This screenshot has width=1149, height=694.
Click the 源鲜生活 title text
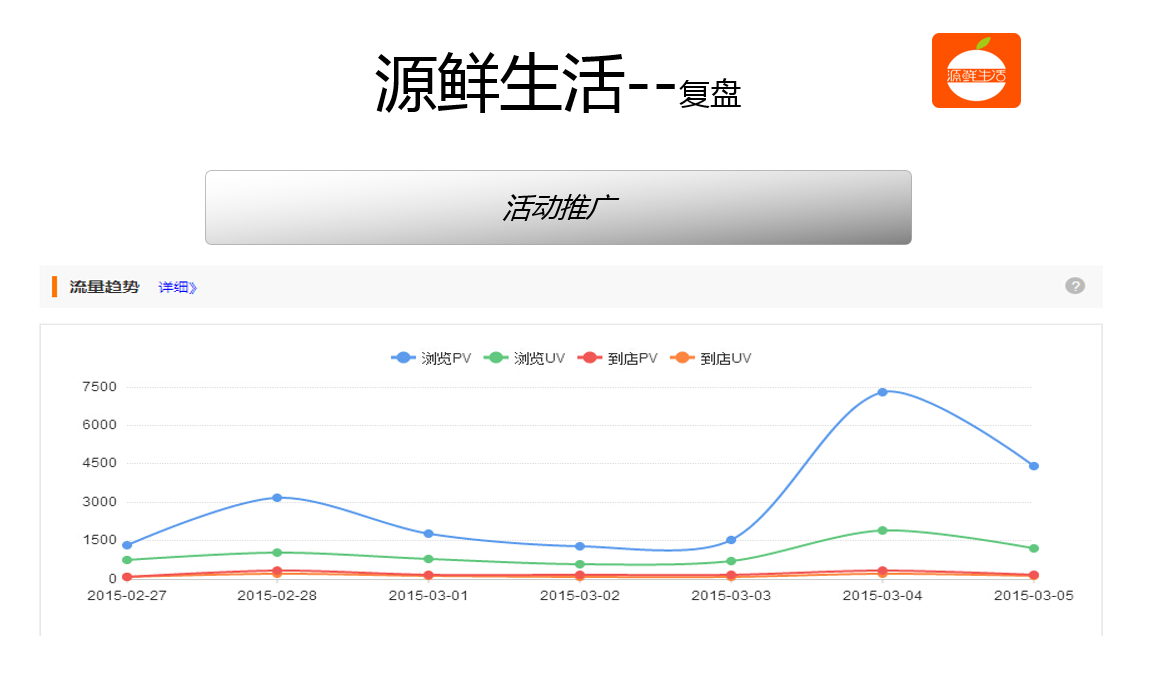[500, 83]
